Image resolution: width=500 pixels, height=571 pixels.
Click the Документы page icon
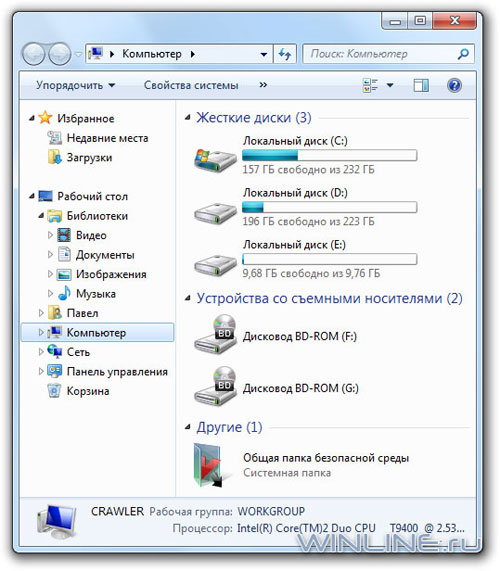[64, 254]
